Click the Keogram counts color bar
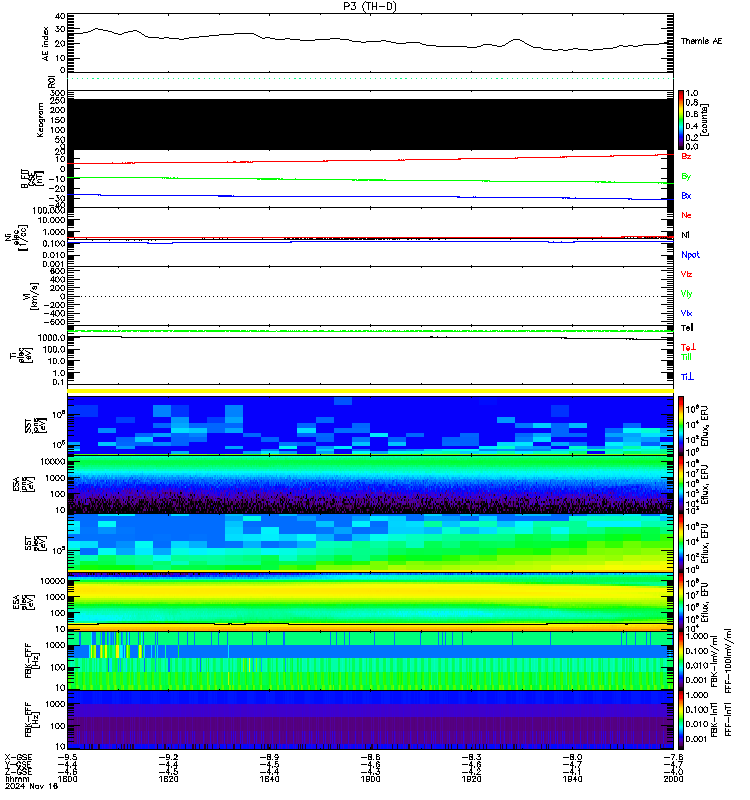The width and height of the screenshot is (750, 800). [681, 120]
